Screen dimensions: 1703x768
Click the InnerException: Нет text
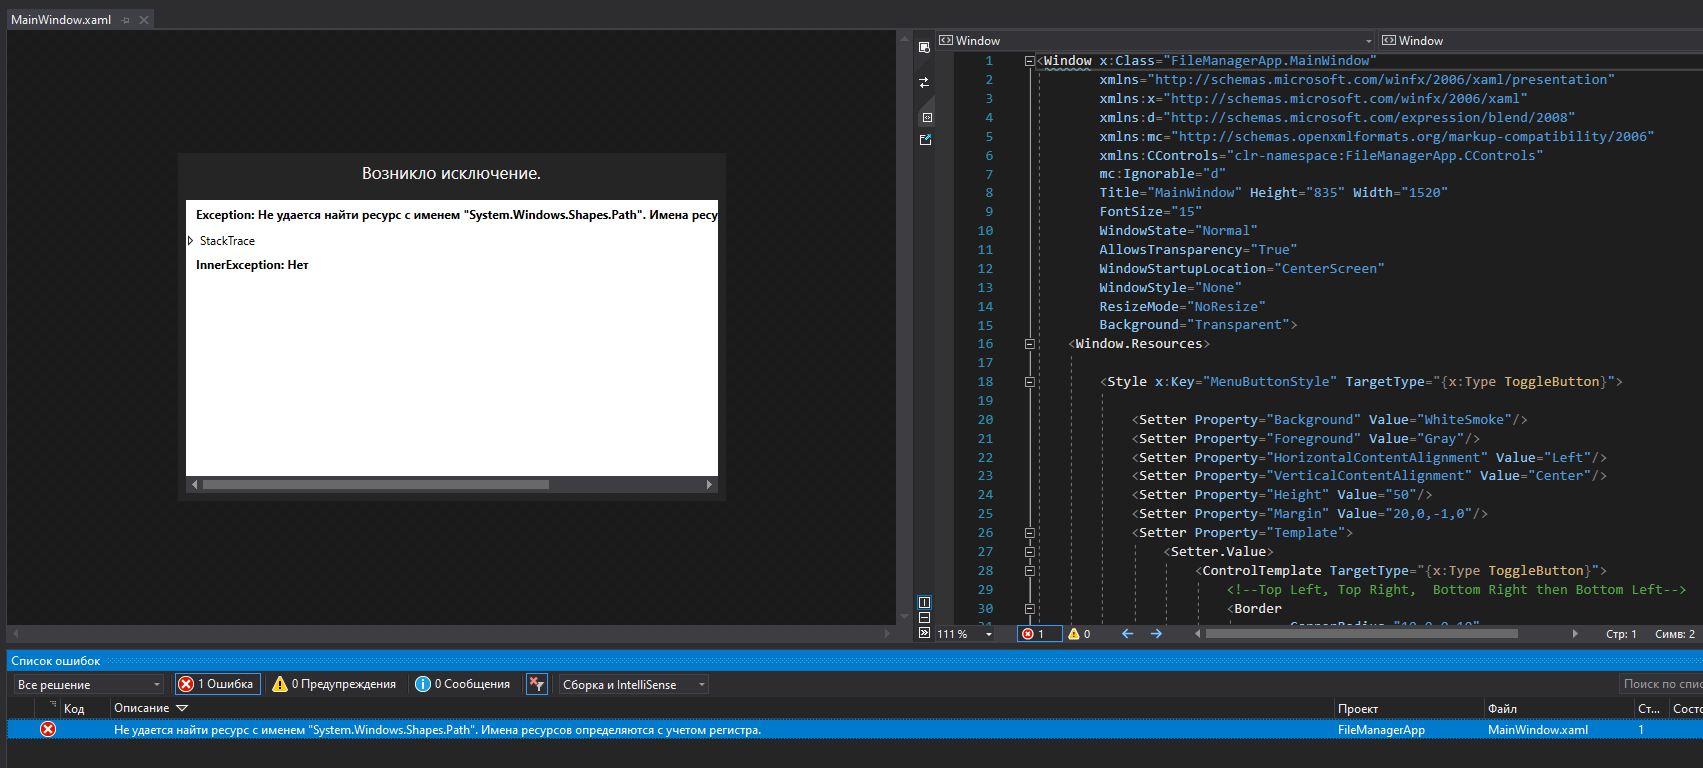252,265
